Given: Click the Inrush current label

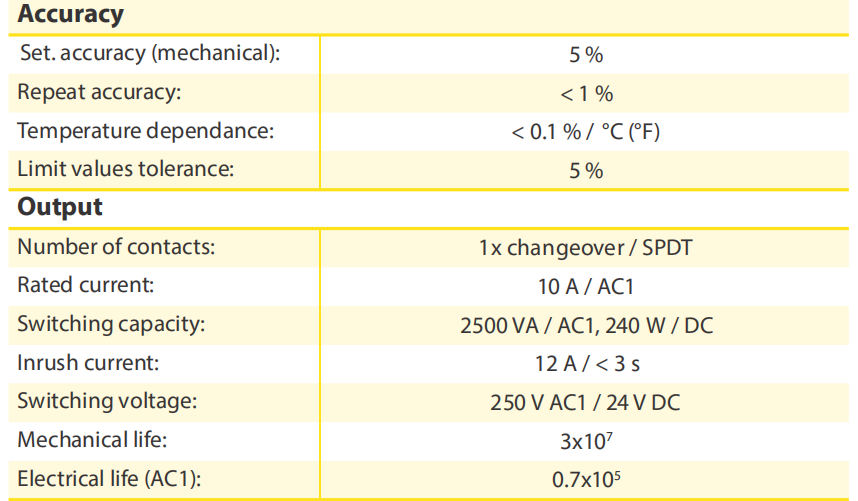Looking at the screenshot, I should [x=88, y=363].
